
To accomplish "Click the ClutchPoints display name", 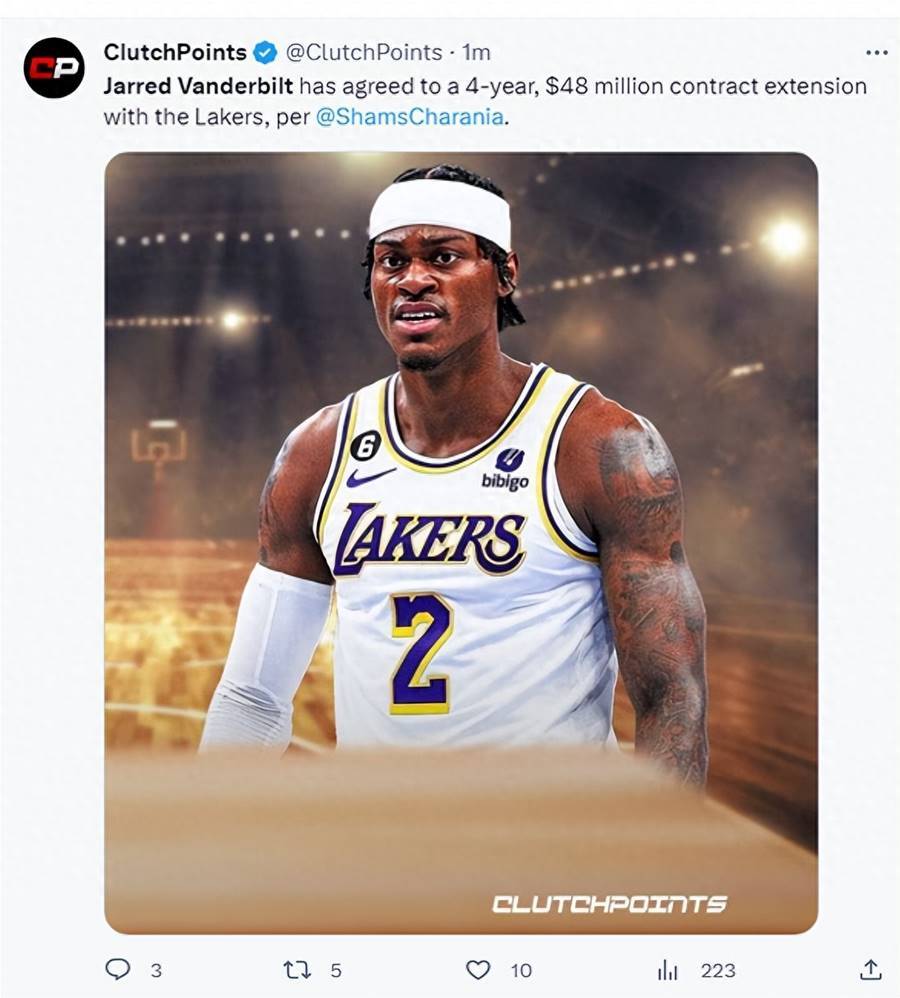I will coord(175,52).
